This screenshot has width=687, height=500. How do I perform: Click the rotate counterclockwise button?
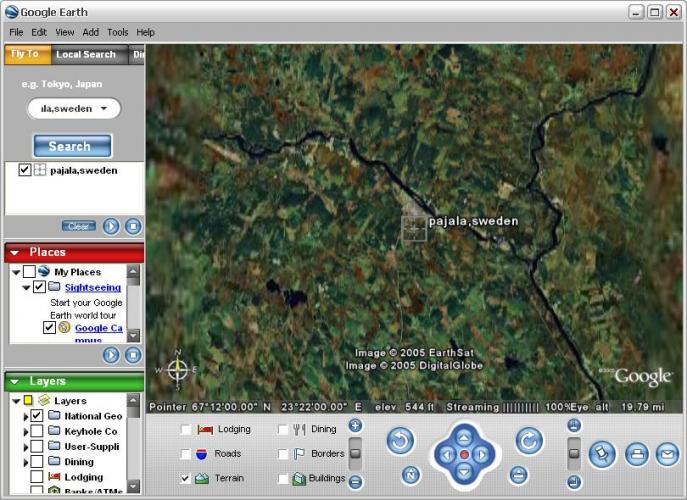click(401, 440)
